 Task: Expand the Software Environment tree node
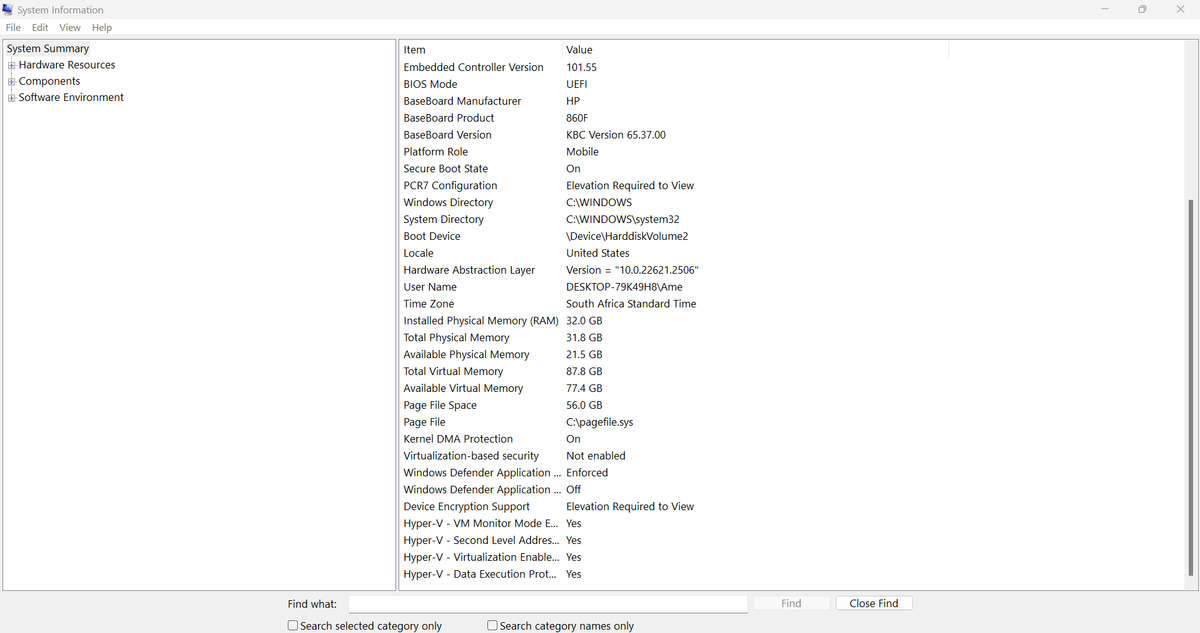(10, 97)
